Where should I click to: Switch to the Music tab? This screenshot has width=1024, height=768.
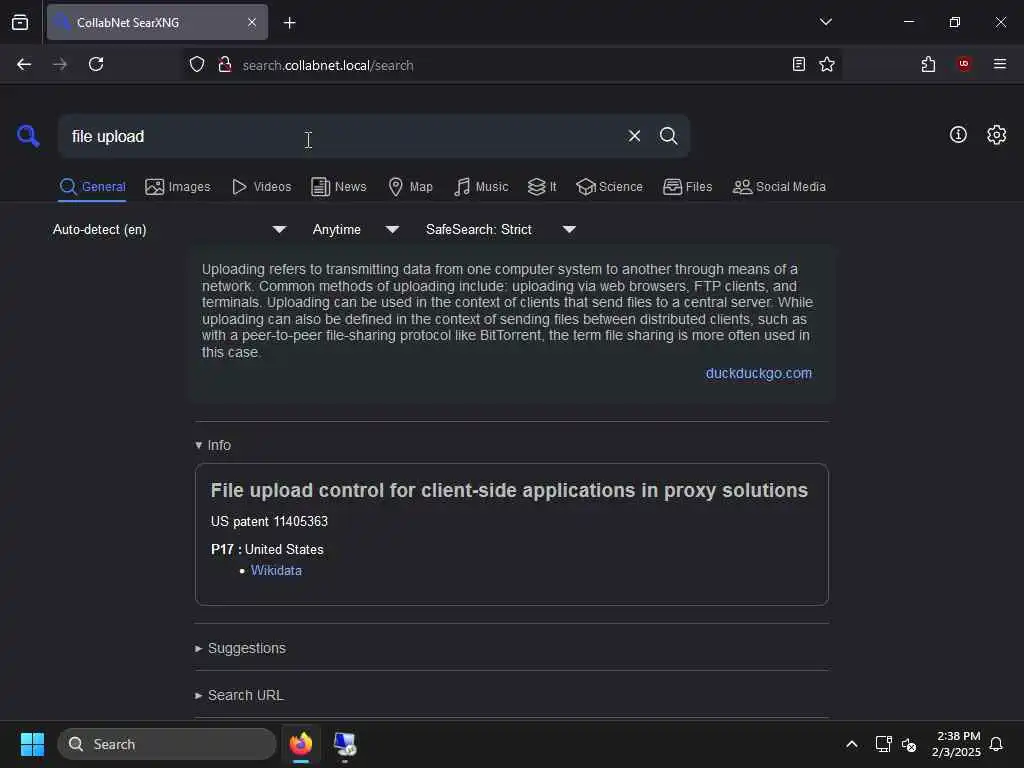coord(481,187)
